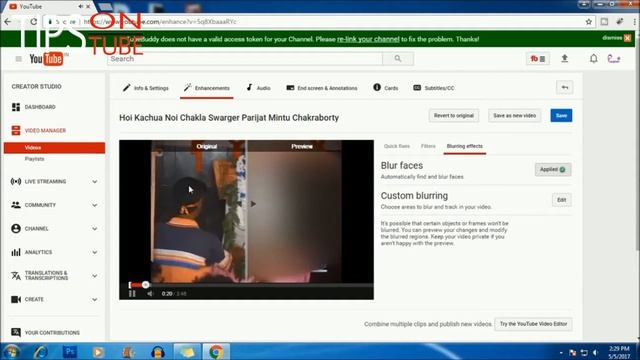Open the account avatar menu

pyautogui.click(x=614, y=59)
